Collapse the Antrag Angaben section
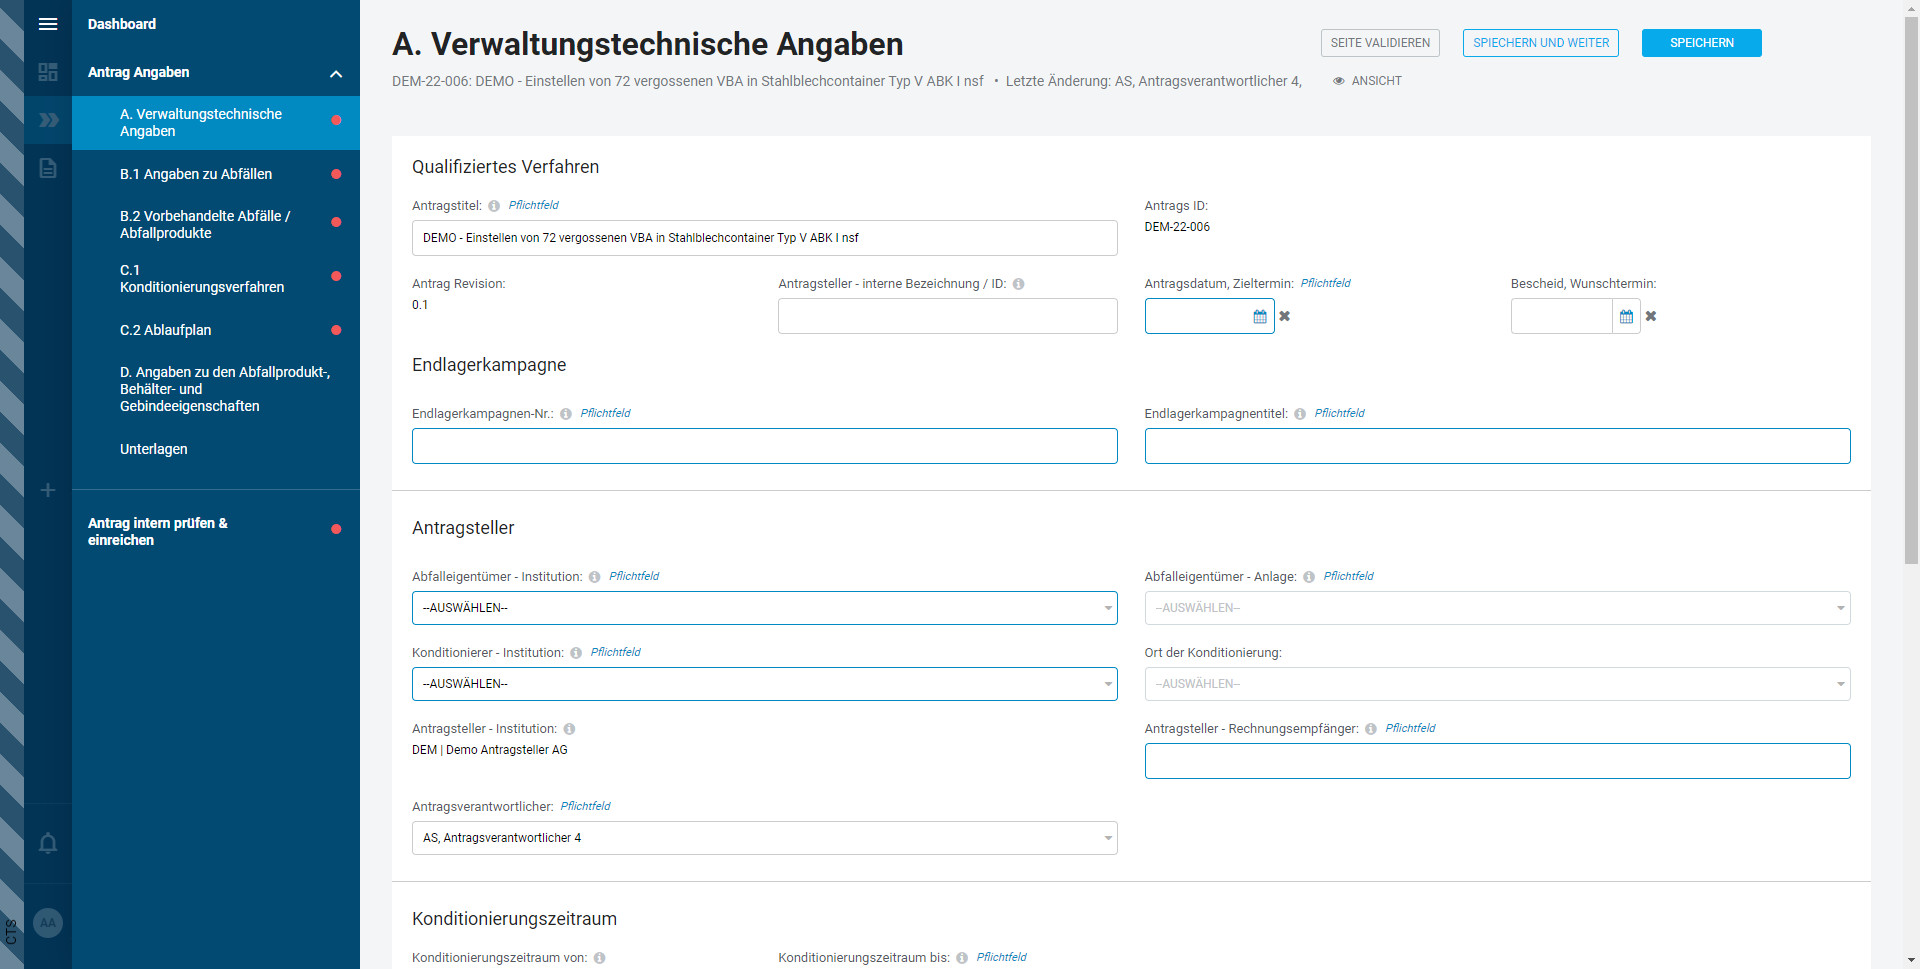This screenshot has width=1920, height=969. point(336,73)
